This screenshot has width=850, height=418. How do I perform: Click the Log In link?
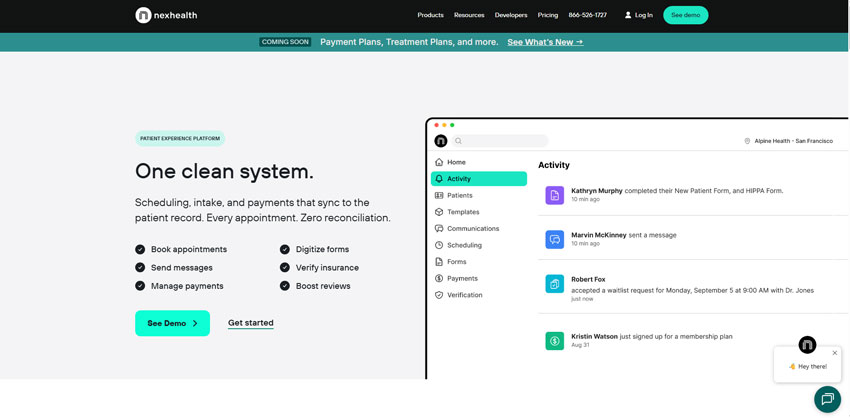tap(643, 15)
